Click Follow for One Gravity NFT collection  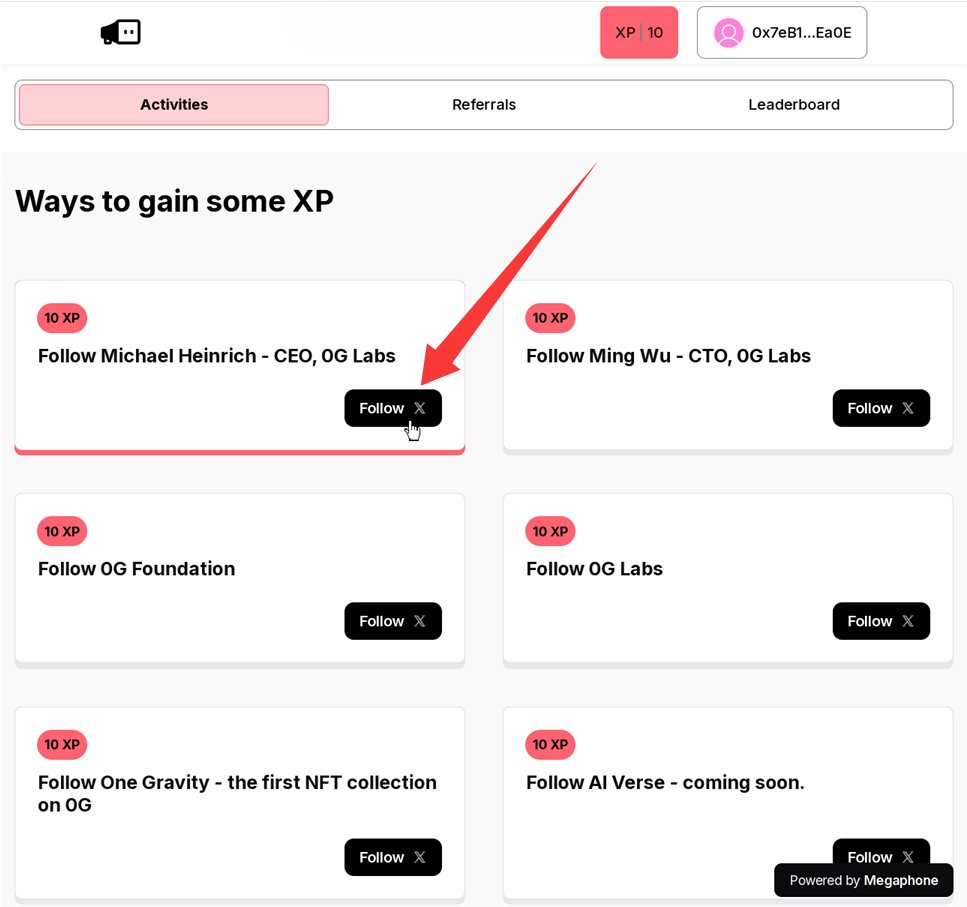coord(393,857)
